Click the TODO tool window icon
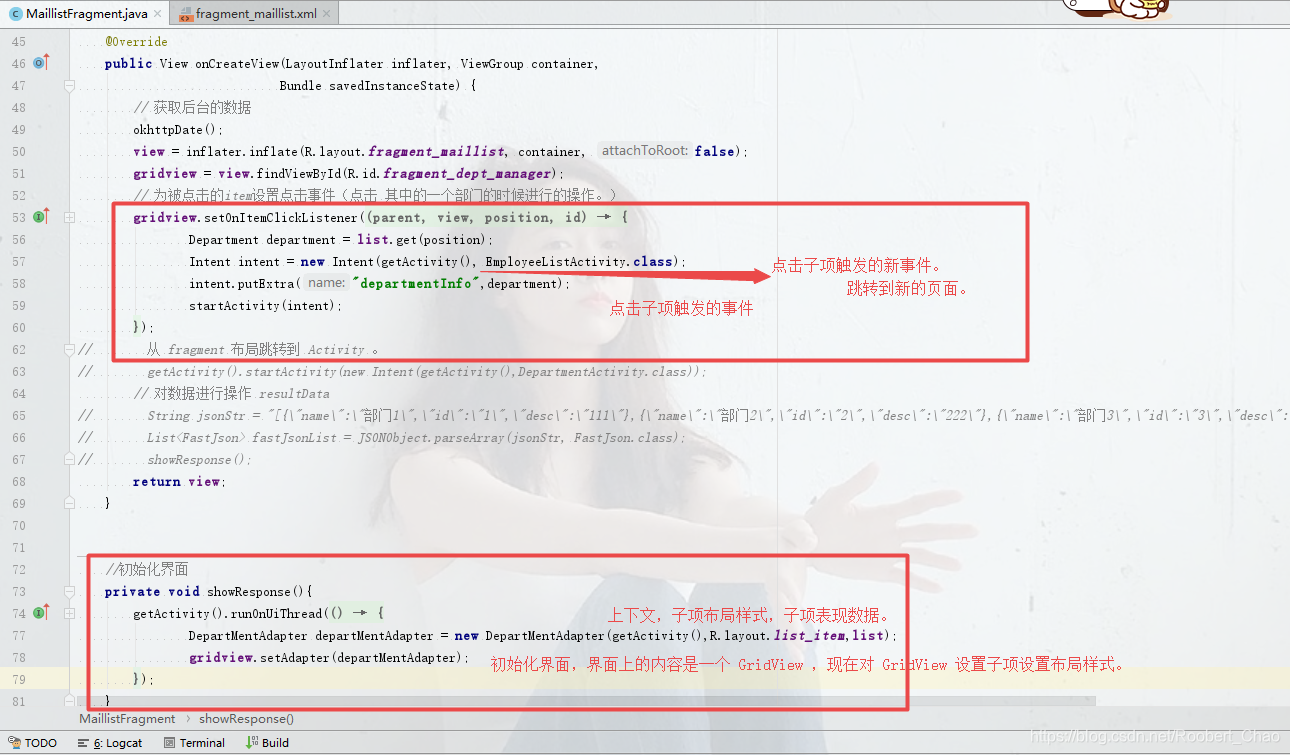This screenshot has width=1290, height=755. click(14, 743)
